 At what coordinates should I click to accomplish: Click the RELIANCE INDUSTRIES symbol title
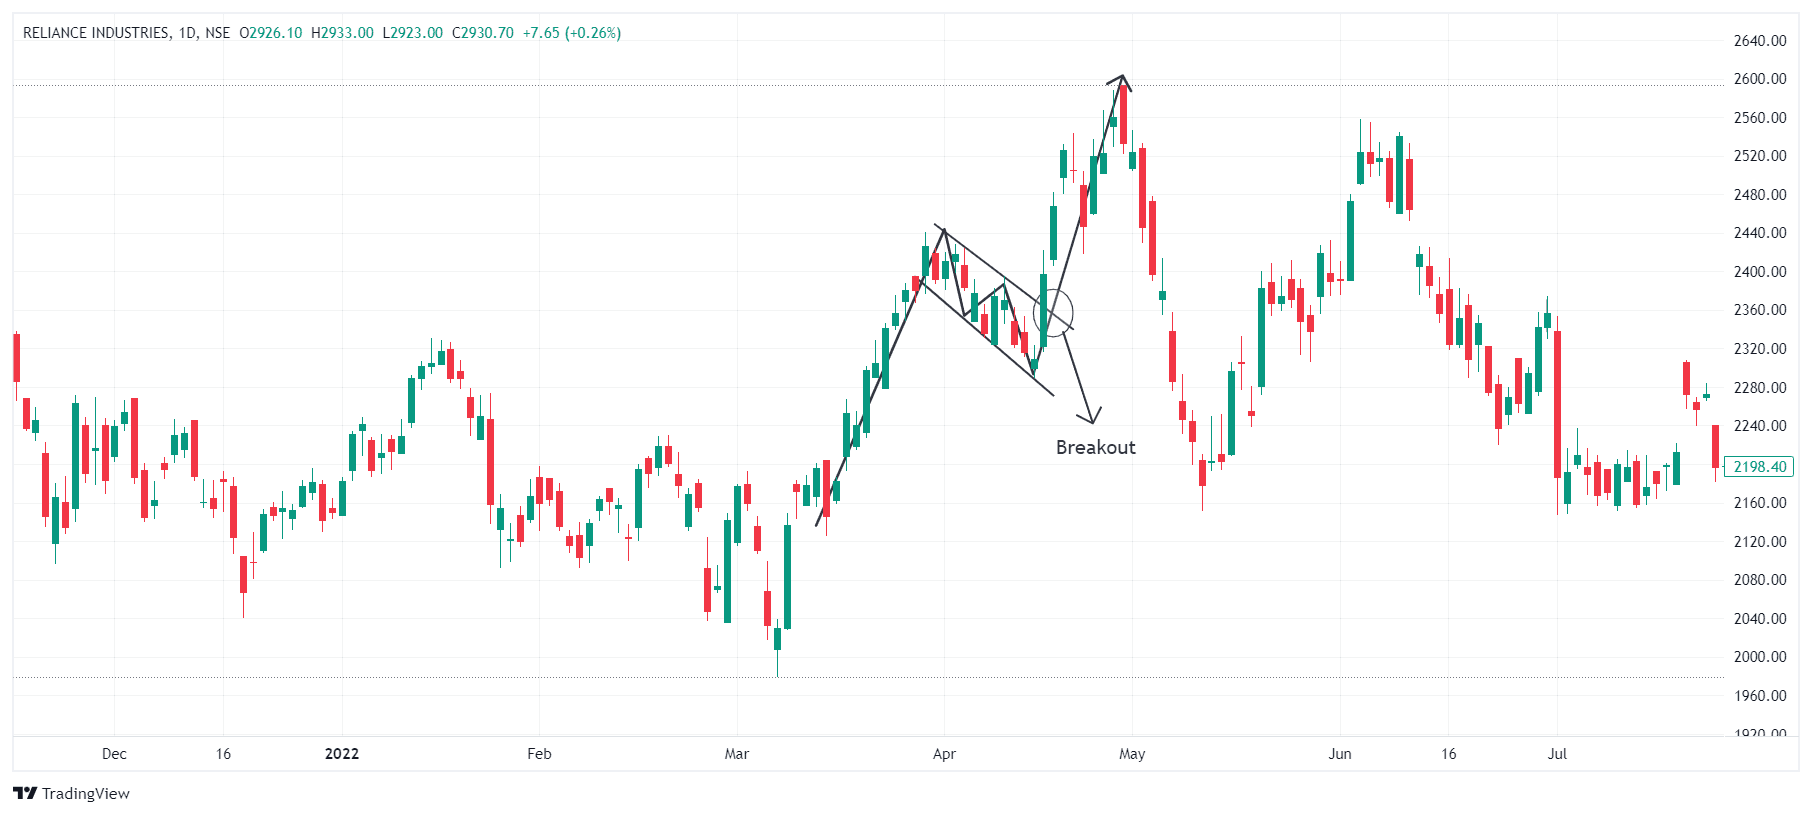point(96,33)
